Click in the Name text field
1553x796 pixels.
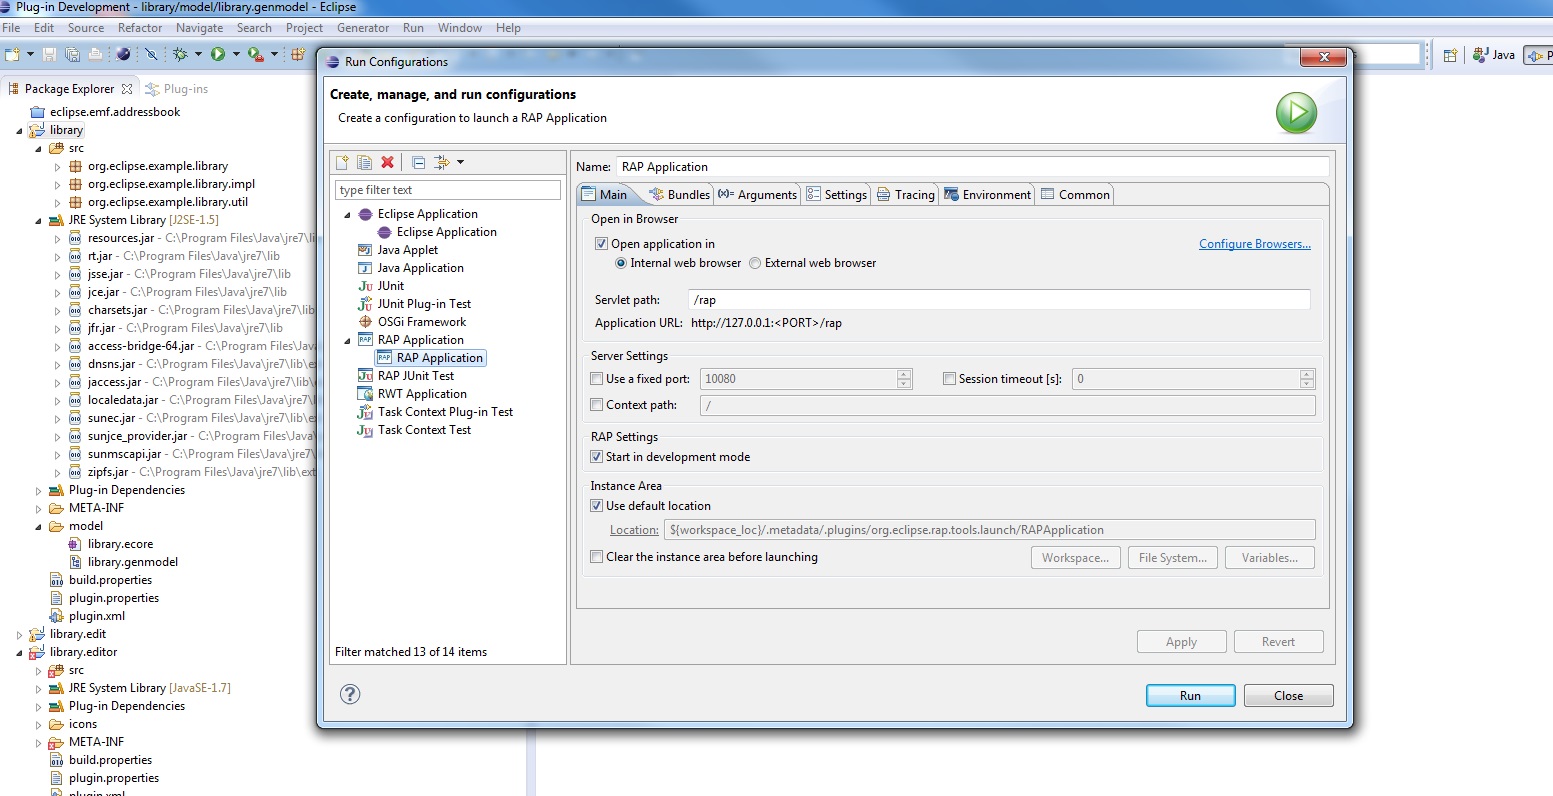(972, 167)
